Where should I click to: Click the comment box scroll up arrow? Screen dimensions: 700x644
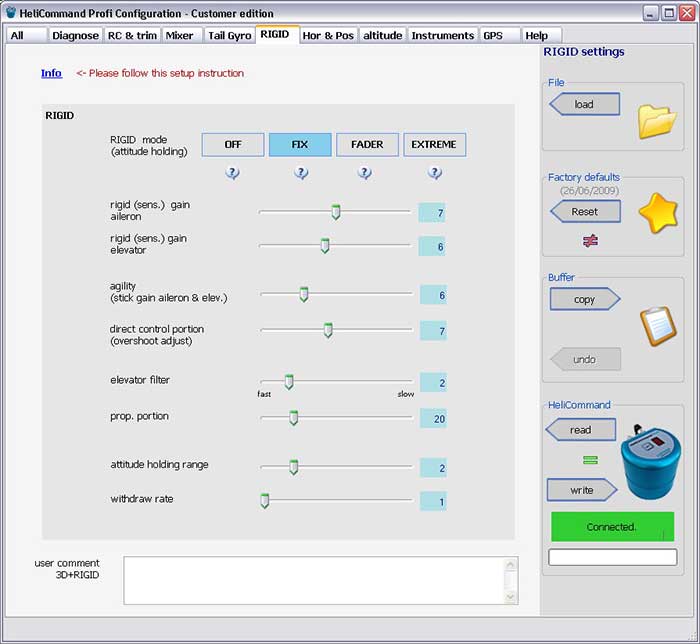[510, 565]
